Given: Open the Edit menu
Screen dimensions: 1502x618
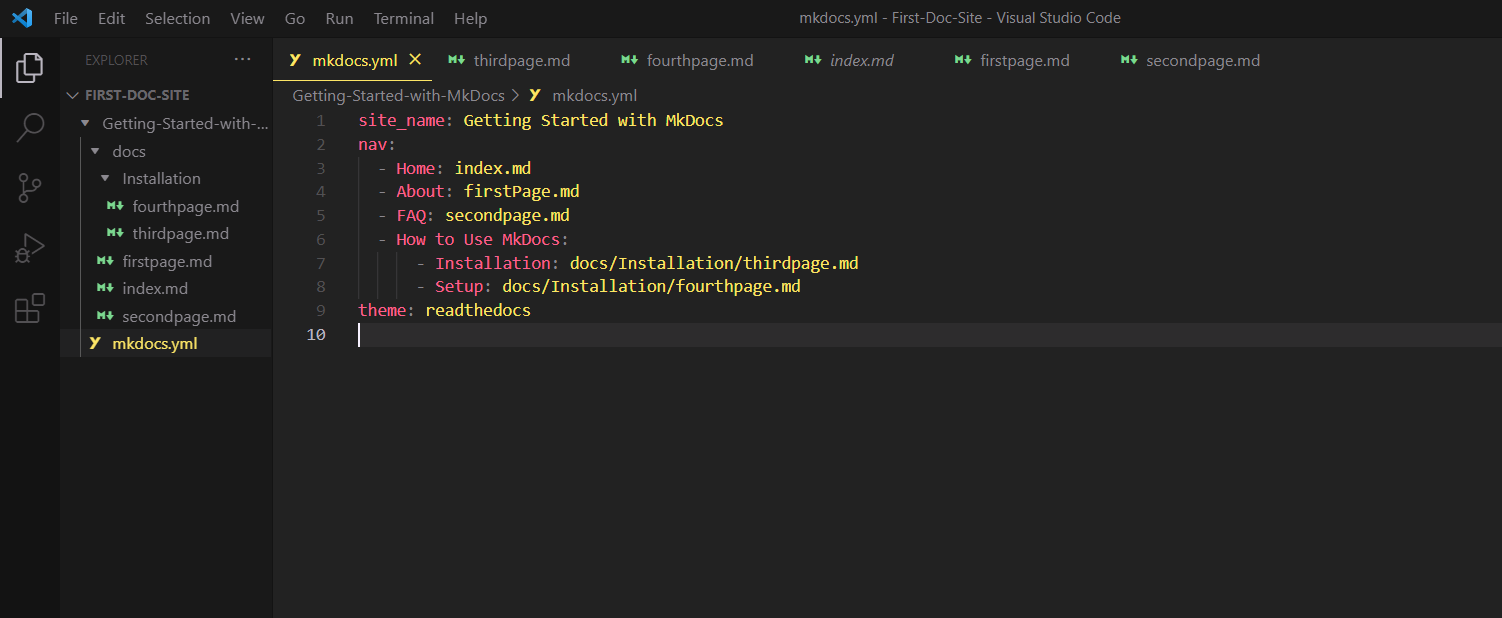Looking at the screenshot, I should (112, 18).
